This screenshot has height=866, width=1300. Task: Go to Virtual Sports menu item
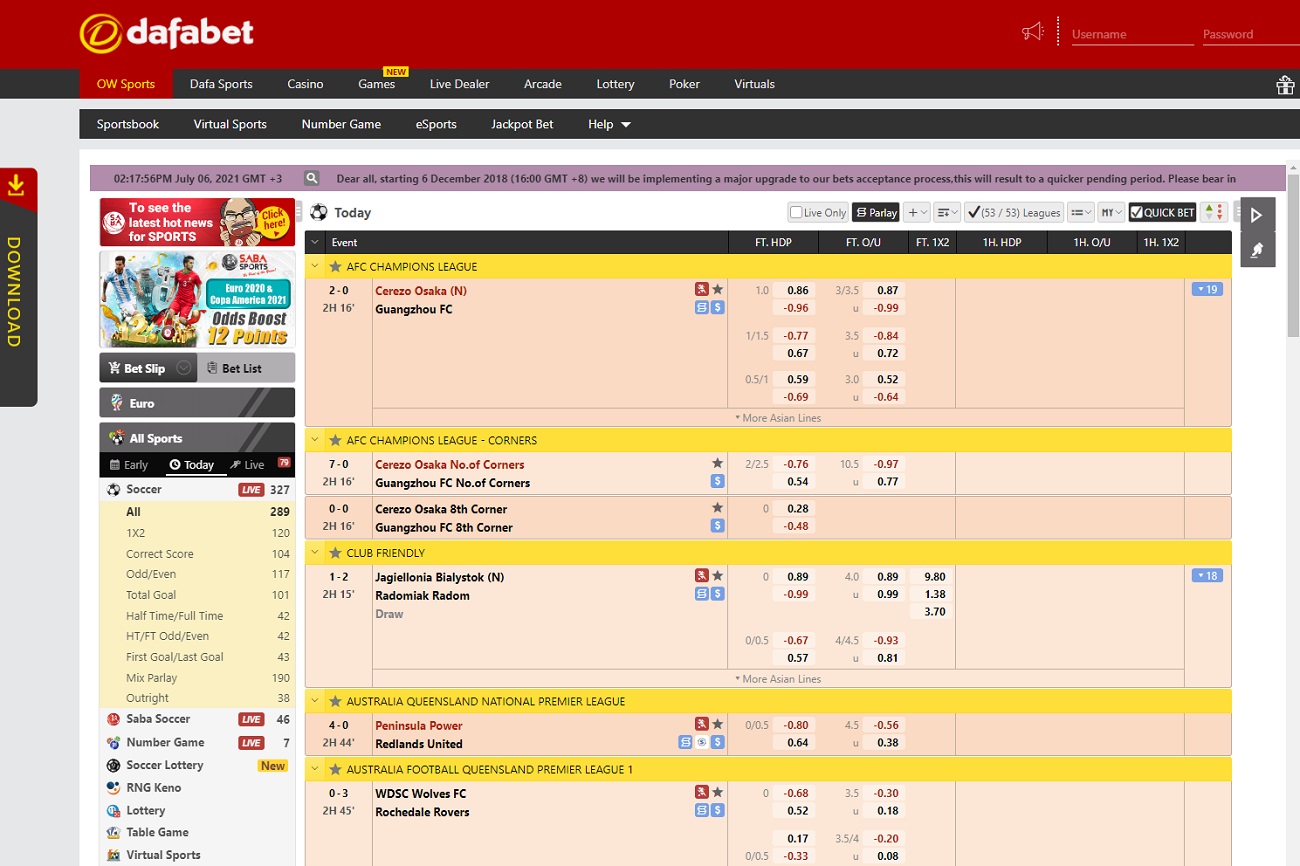pos(230,124)
